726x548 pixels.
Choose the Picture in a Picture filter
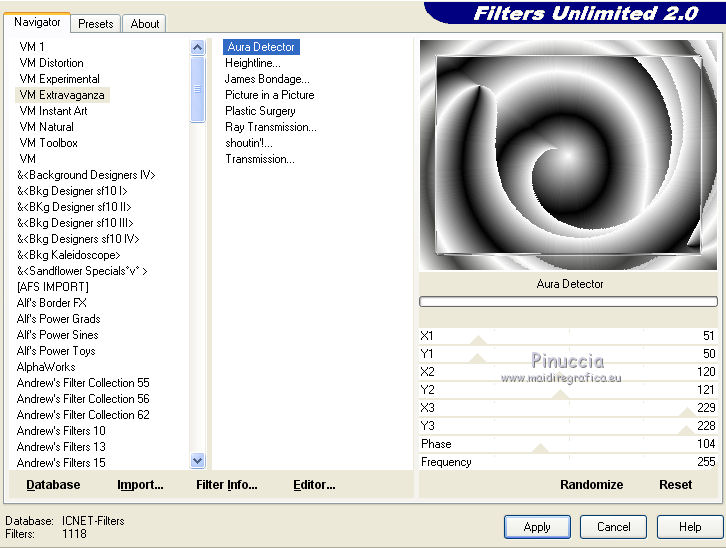click(x=269, y=95)
